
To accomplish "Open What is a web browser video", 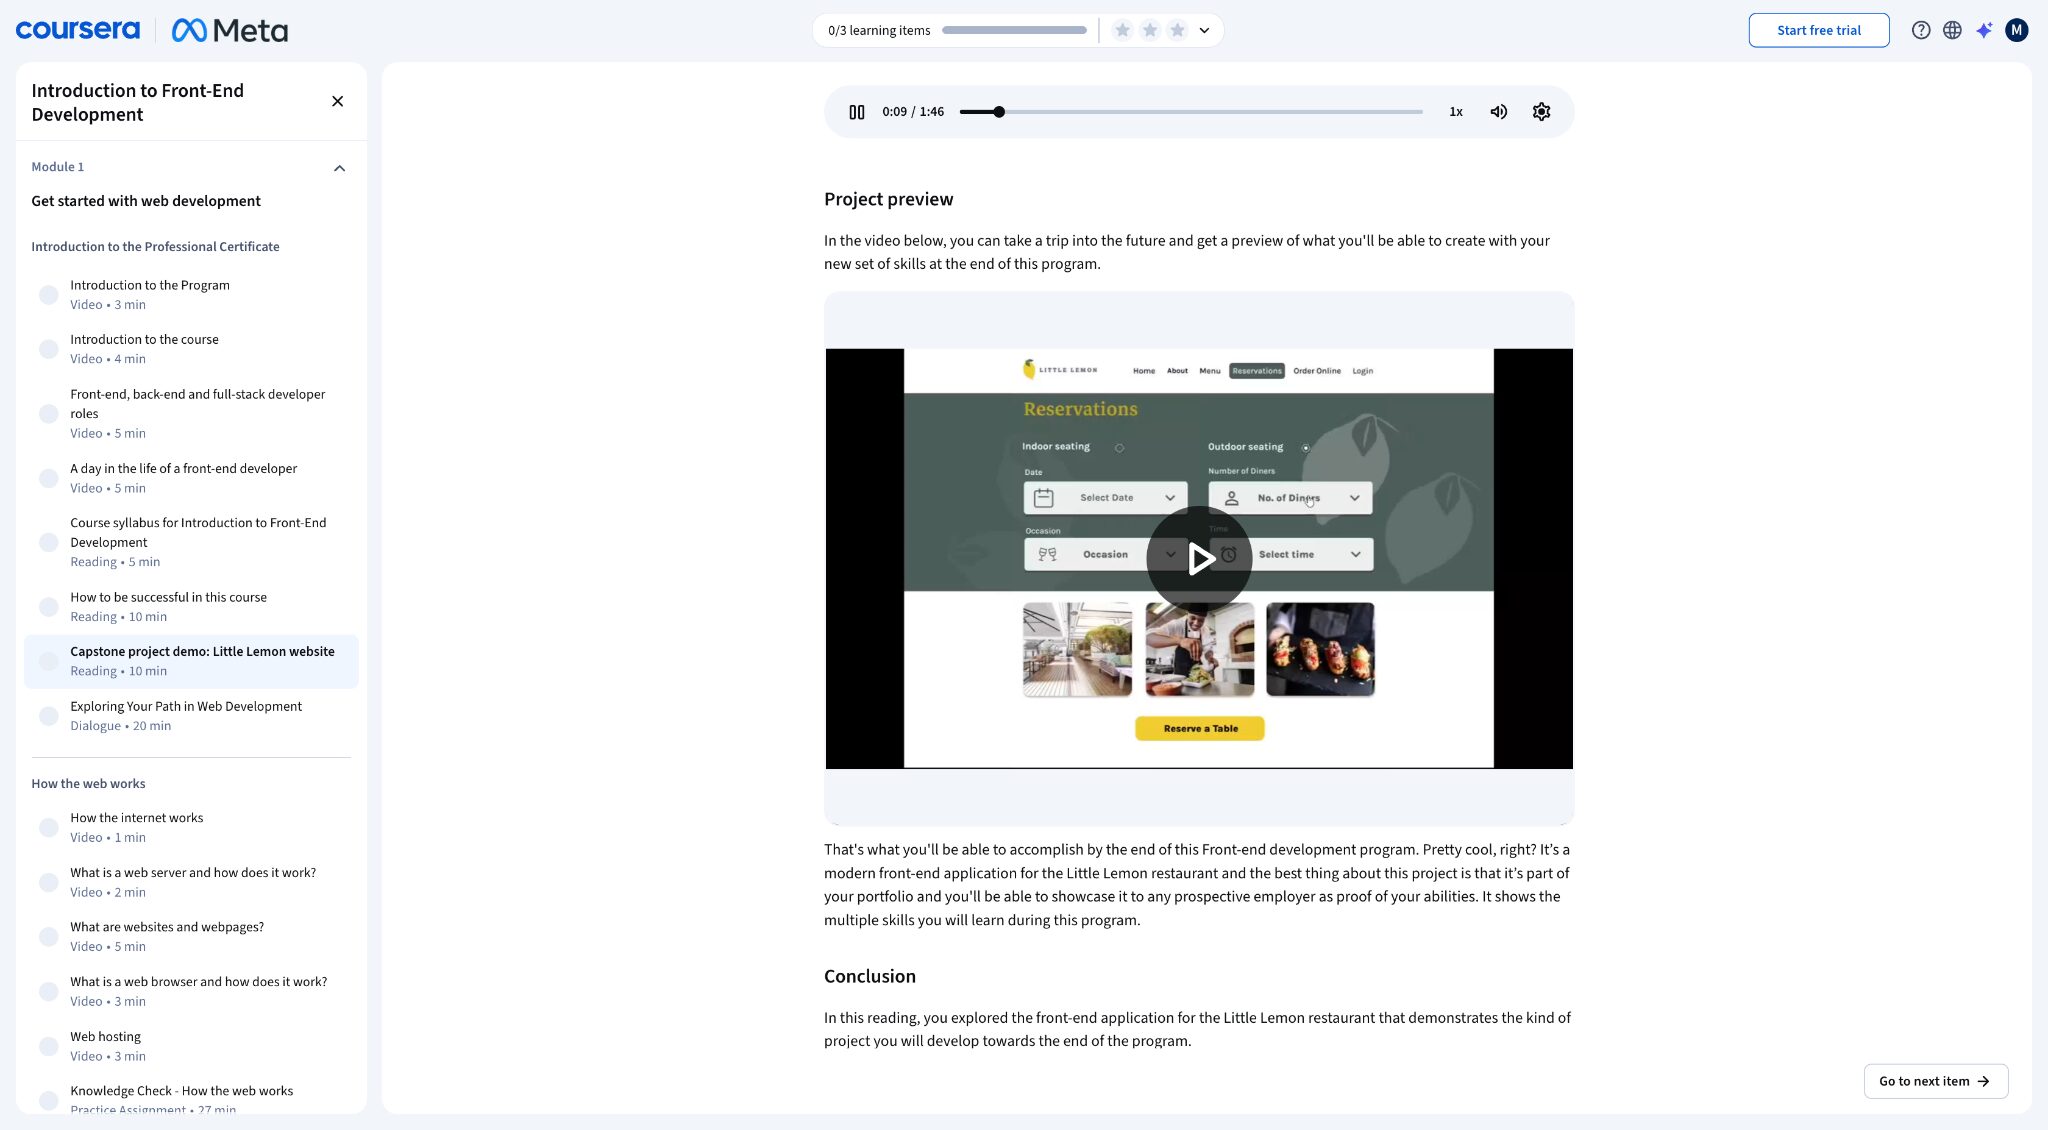I will click(x=191, y=991).
